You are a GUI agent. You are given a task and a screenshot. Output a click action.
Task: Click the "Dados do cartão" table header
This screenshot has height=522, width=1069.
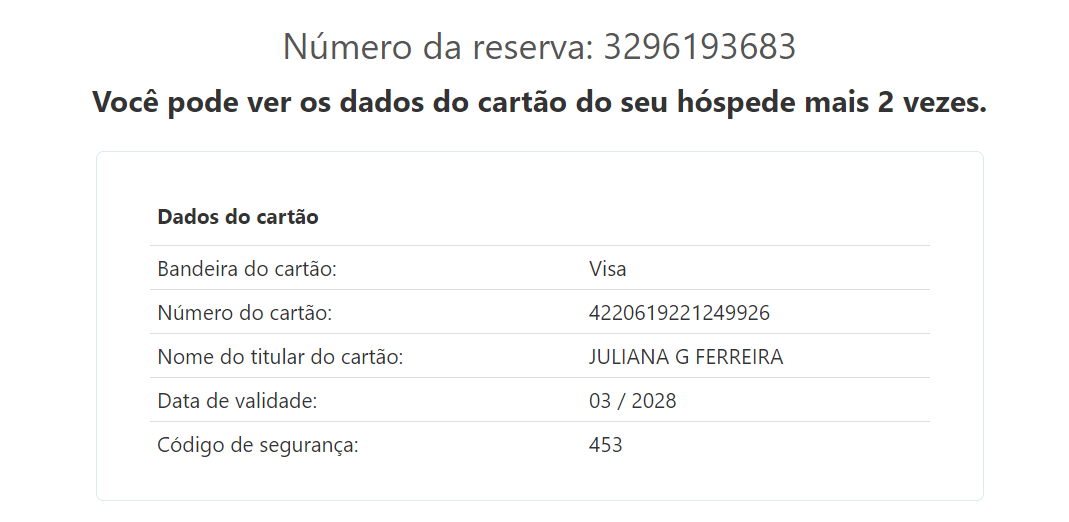tap(238, 216)
